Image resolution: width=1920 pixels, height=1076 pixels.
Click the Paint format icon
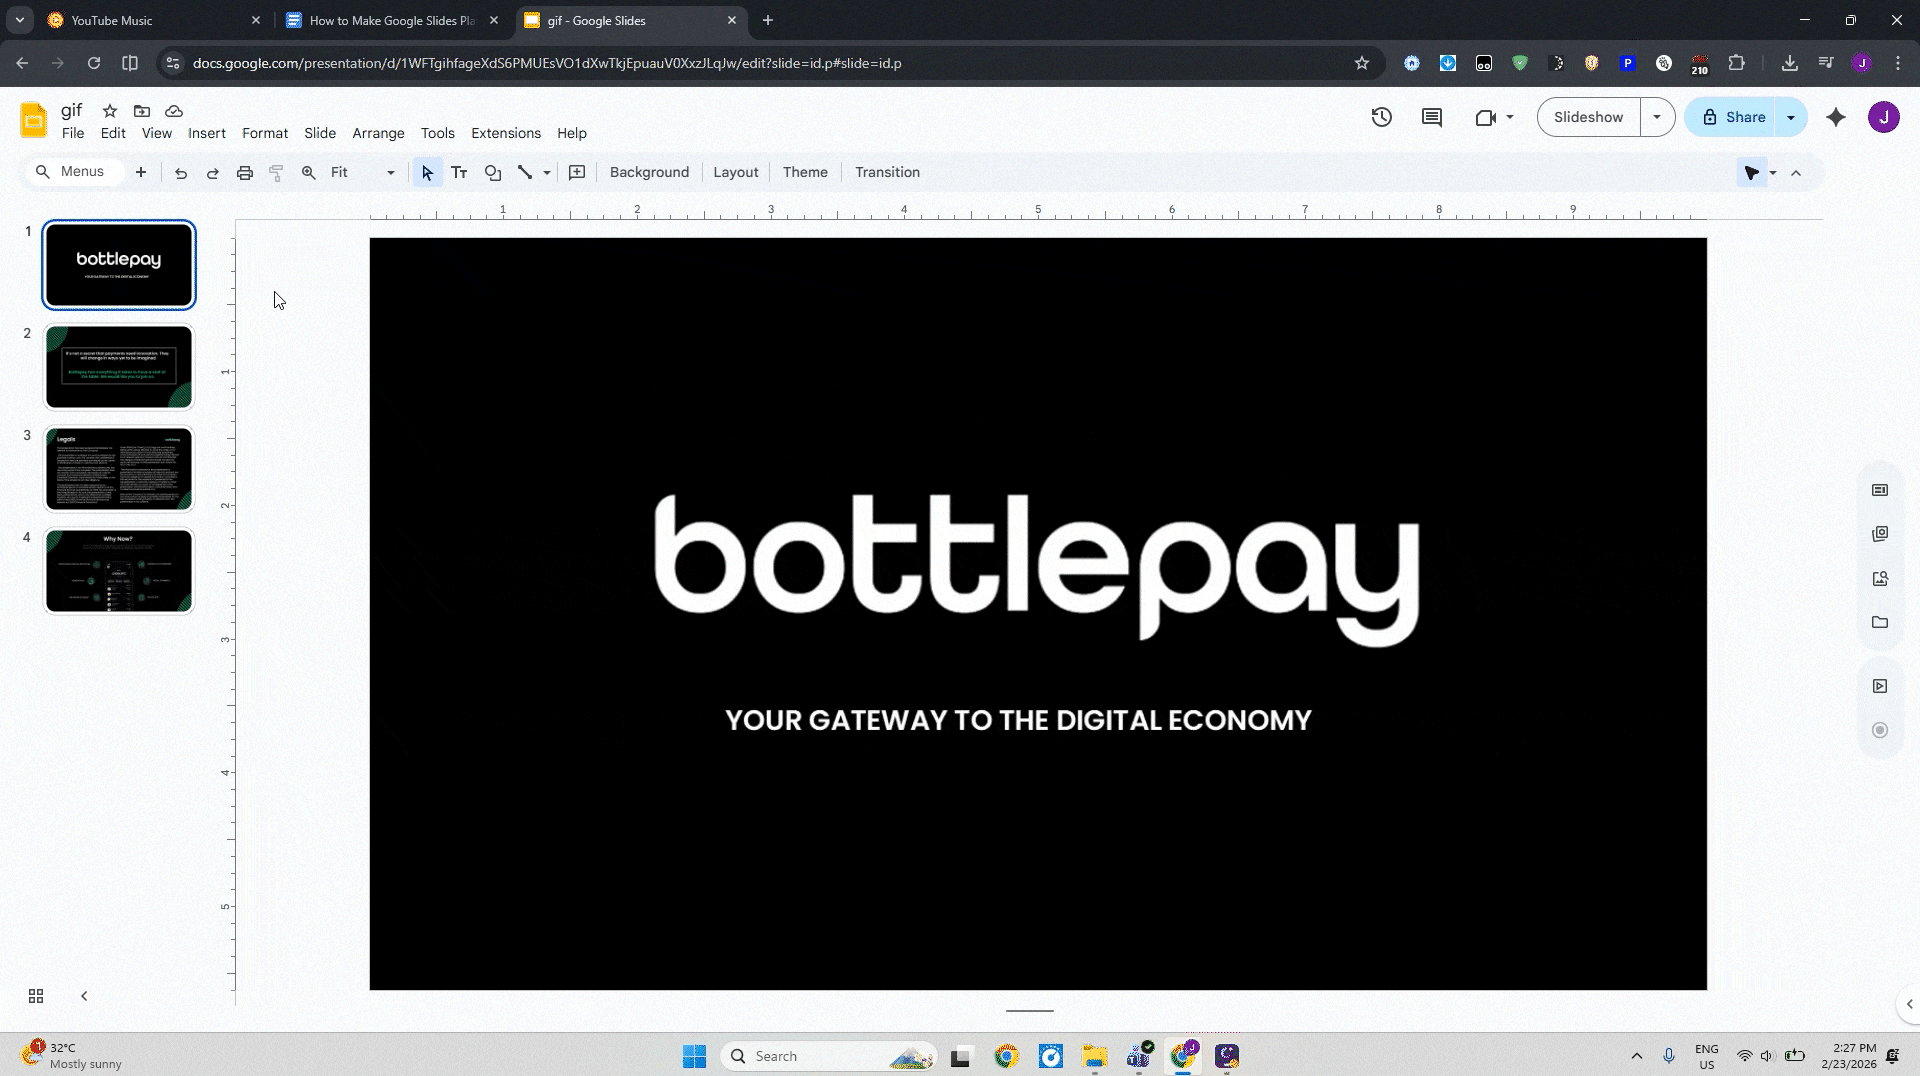point(277,172)
